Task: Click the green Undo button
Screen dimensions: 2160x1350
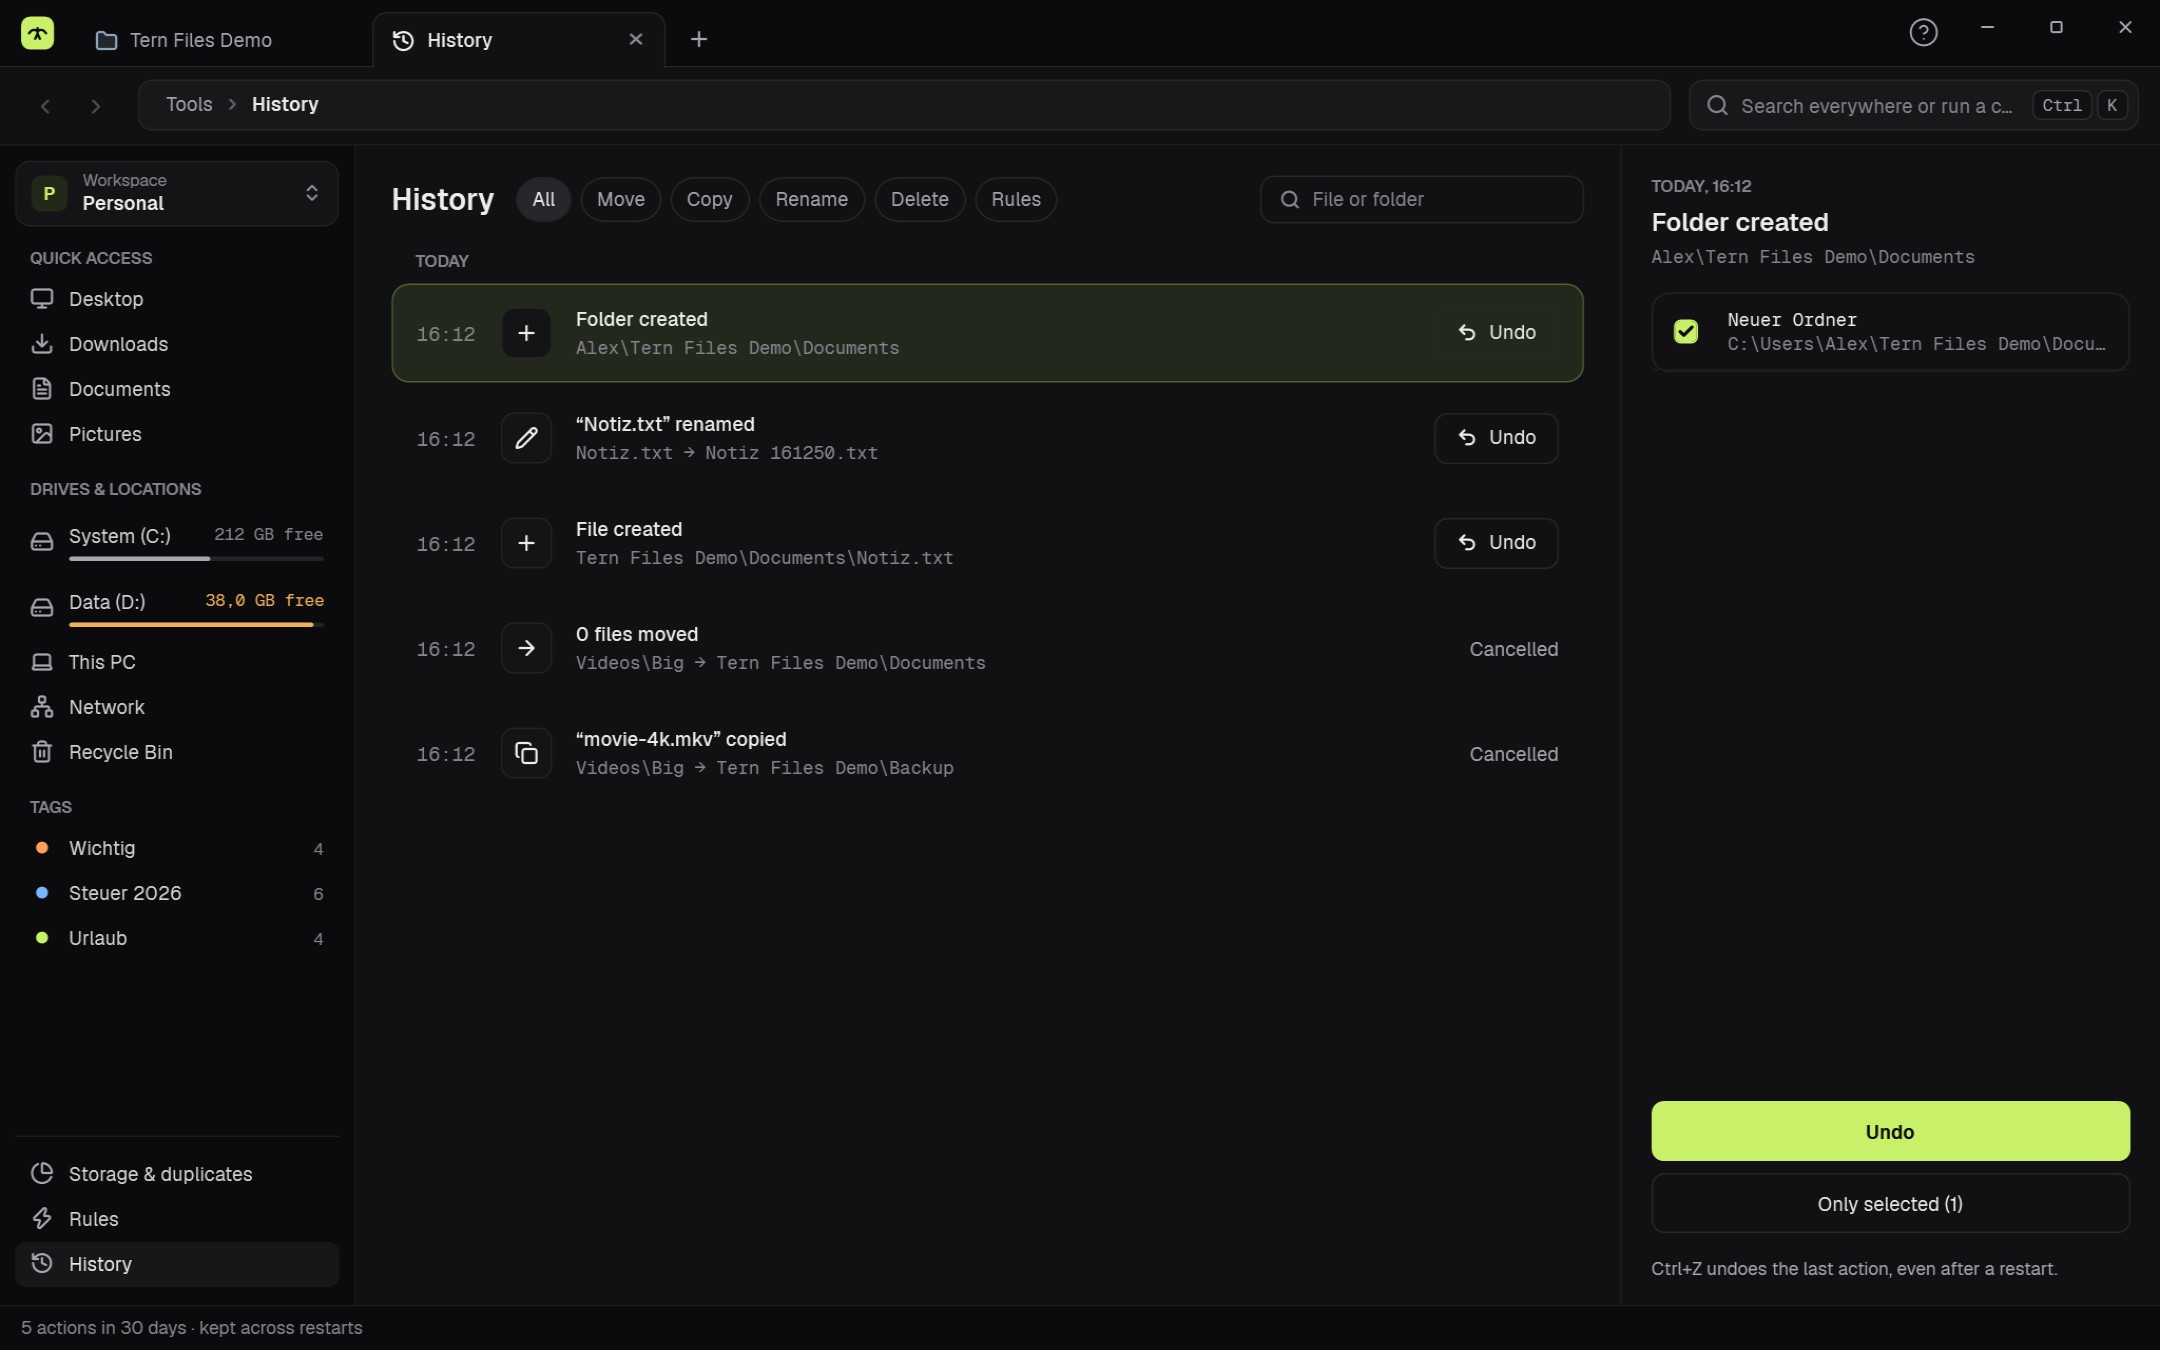Action: [x=1890, y=1131]
